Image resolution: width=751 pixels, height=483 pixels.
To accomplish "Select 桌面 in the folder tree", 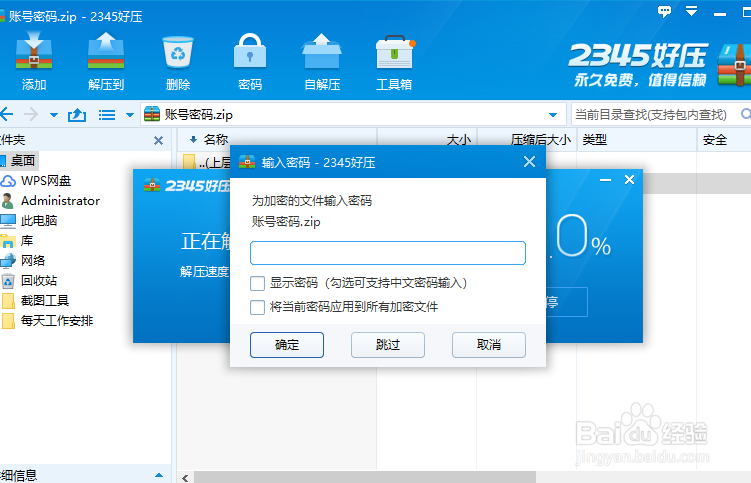I will tap(23, 161).
